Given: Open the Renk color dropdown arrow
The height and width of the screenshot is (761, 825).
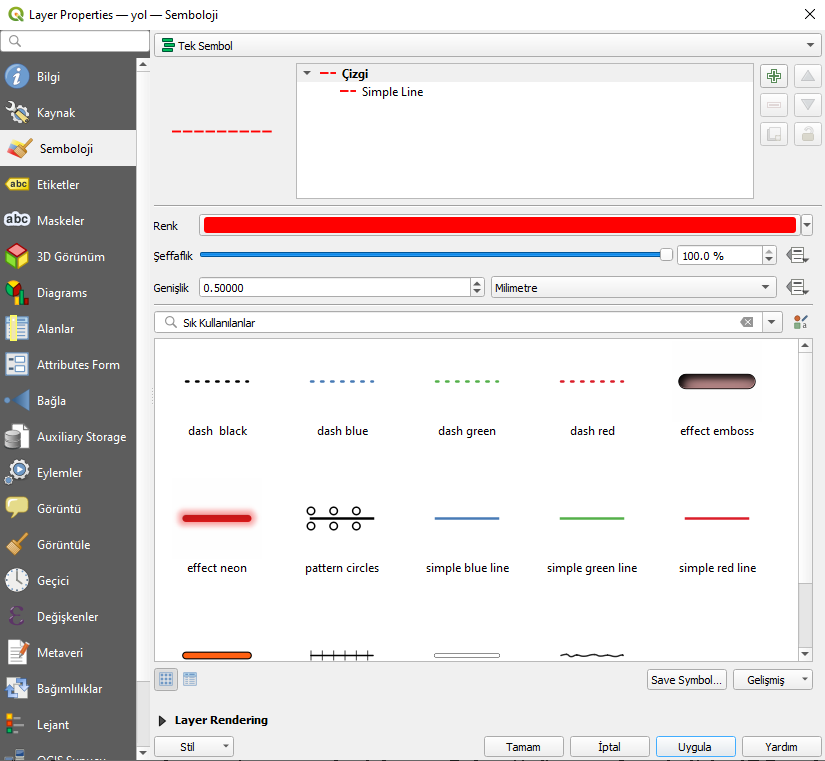Looking at the screenshot, I should coord(807,226).
